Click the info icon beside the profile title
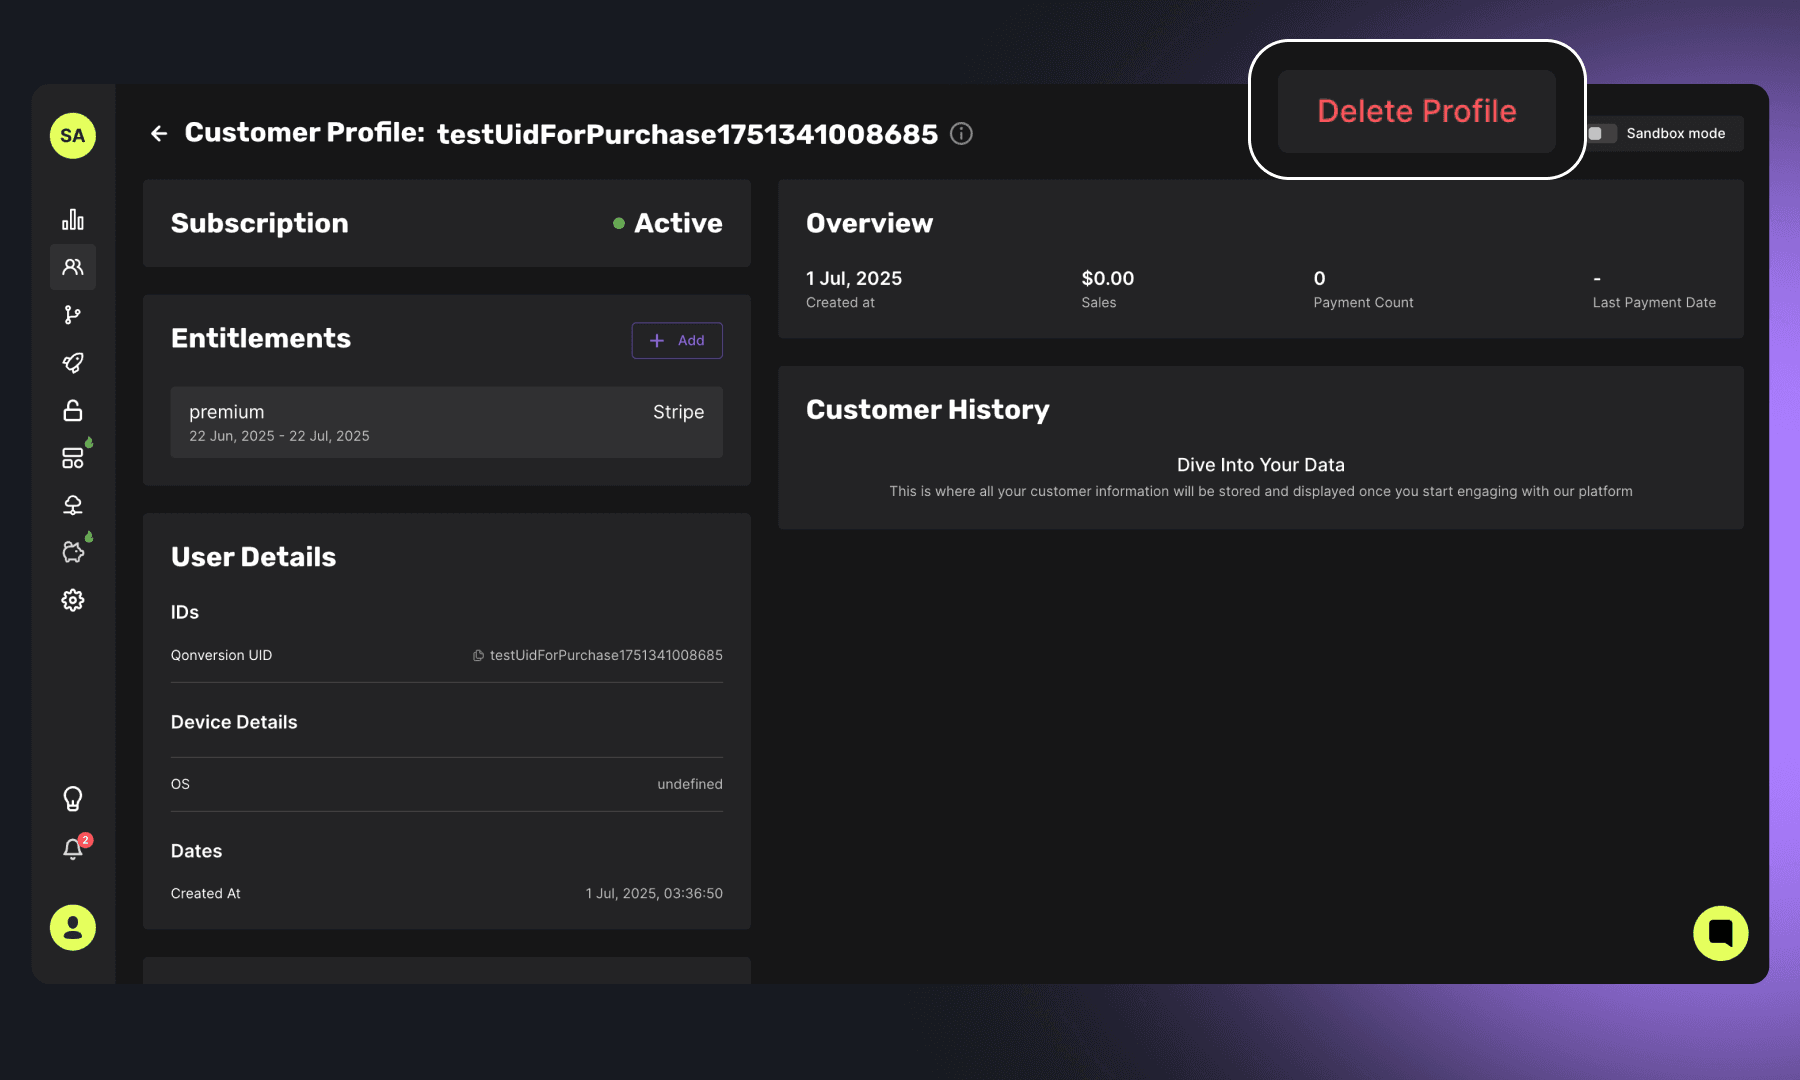 point(960,133)
